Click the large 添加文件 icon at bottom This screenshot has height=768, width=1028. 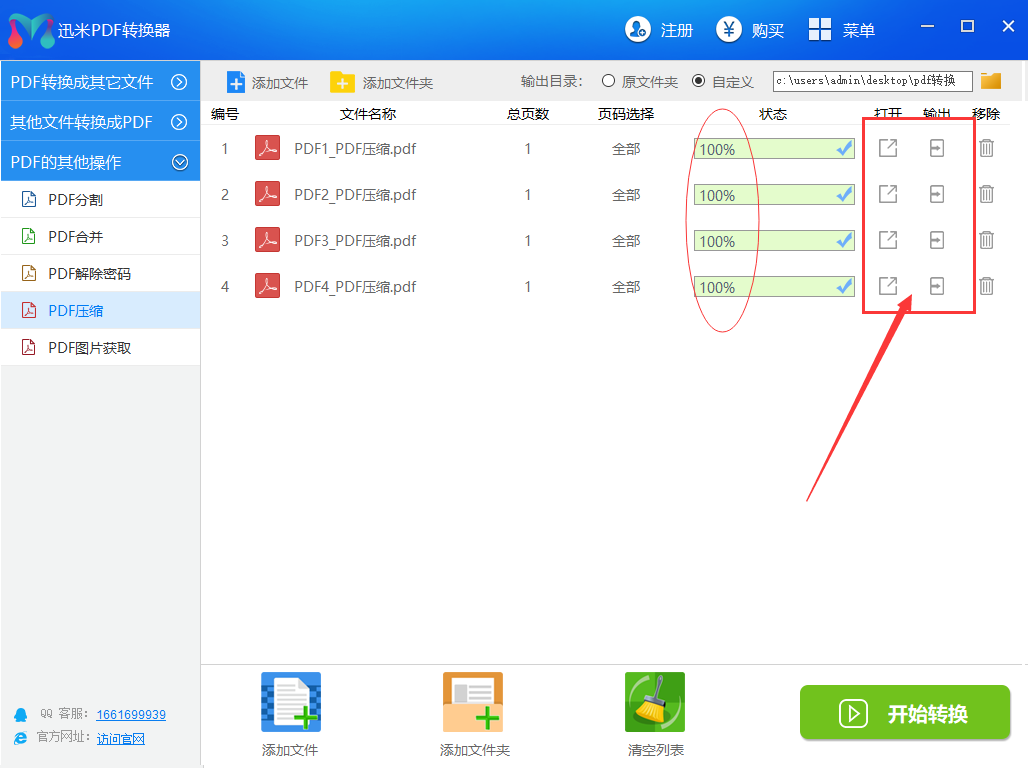point(290,701)
